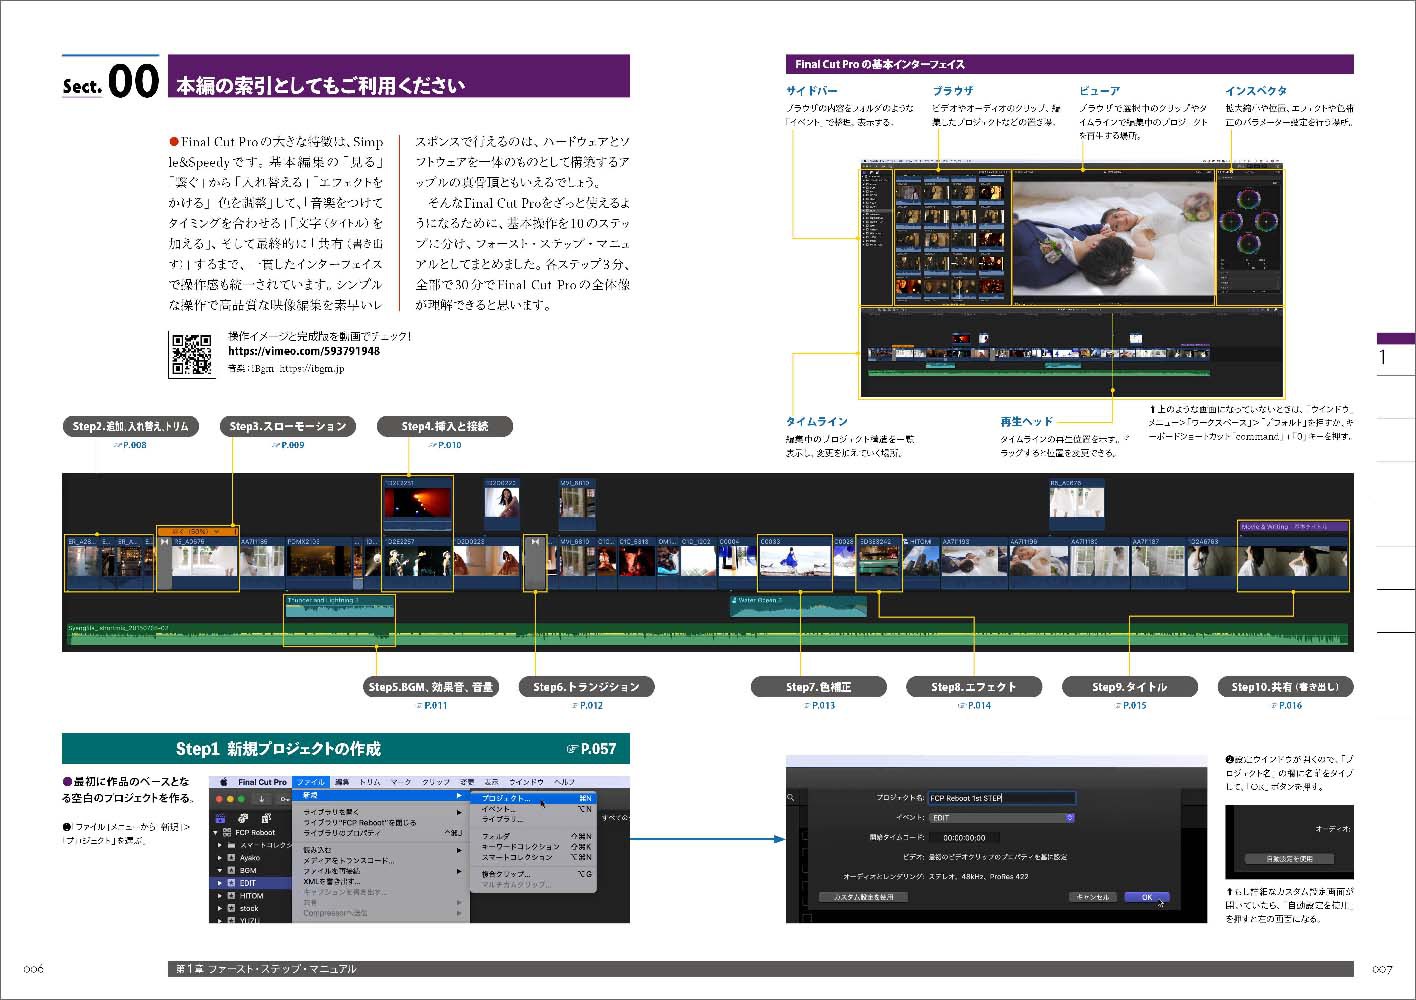Viewport: 1416px width, 1000px height.
Task: Click the smart collection folder icon
Action: pyautogui.click(x=229, y=845)
